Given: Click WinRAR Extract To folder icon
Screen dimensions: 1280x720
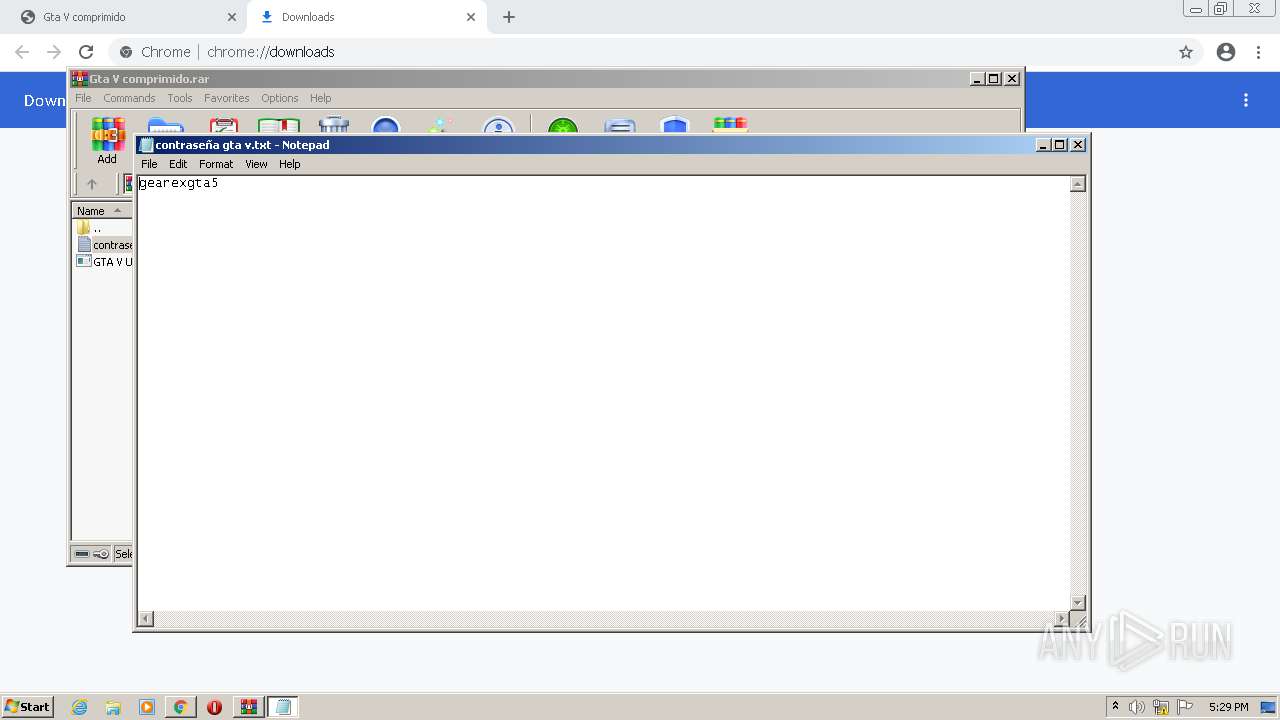Looking at the screenshot, I should 165,126.
